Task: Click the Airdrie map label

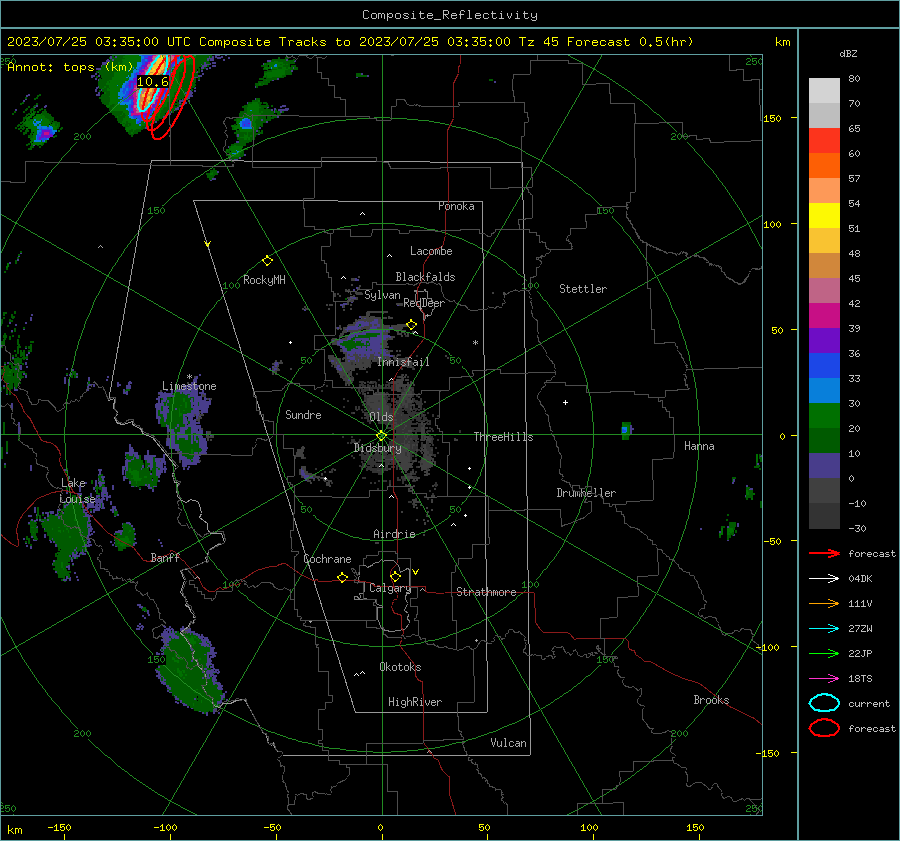Action: (394, 534)
